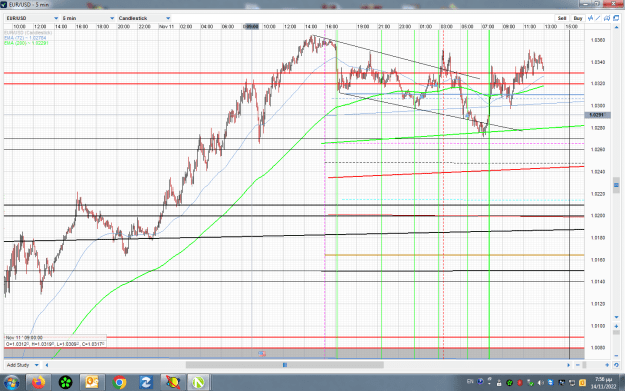Viewport: 625px width, 391px height.
Task: Click the vertical zoom minus icon
Action: 616,356
